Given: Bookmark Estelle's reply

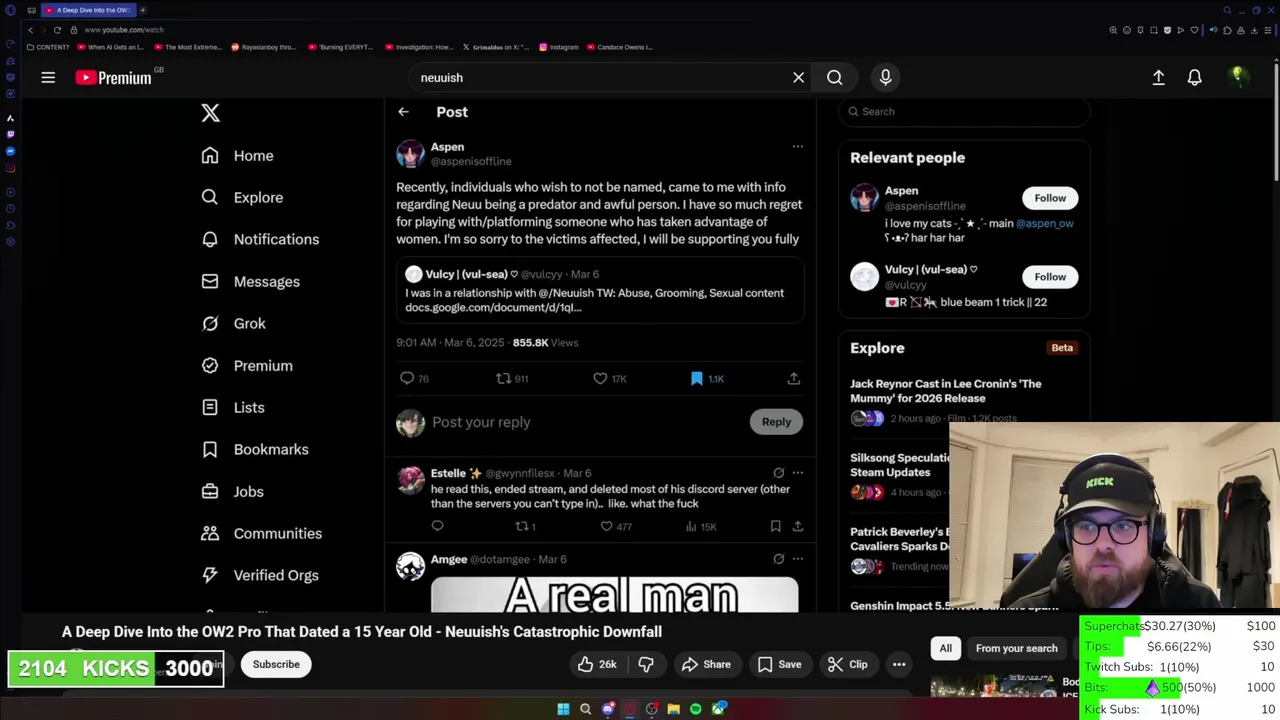Looking at the screenshot, I should tap(775, 526).
